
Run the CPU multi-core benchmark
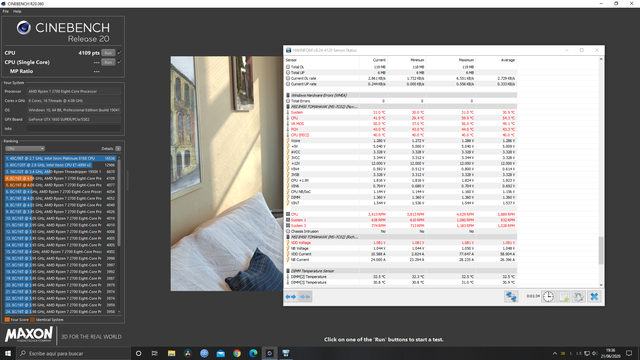coord(108,53)
